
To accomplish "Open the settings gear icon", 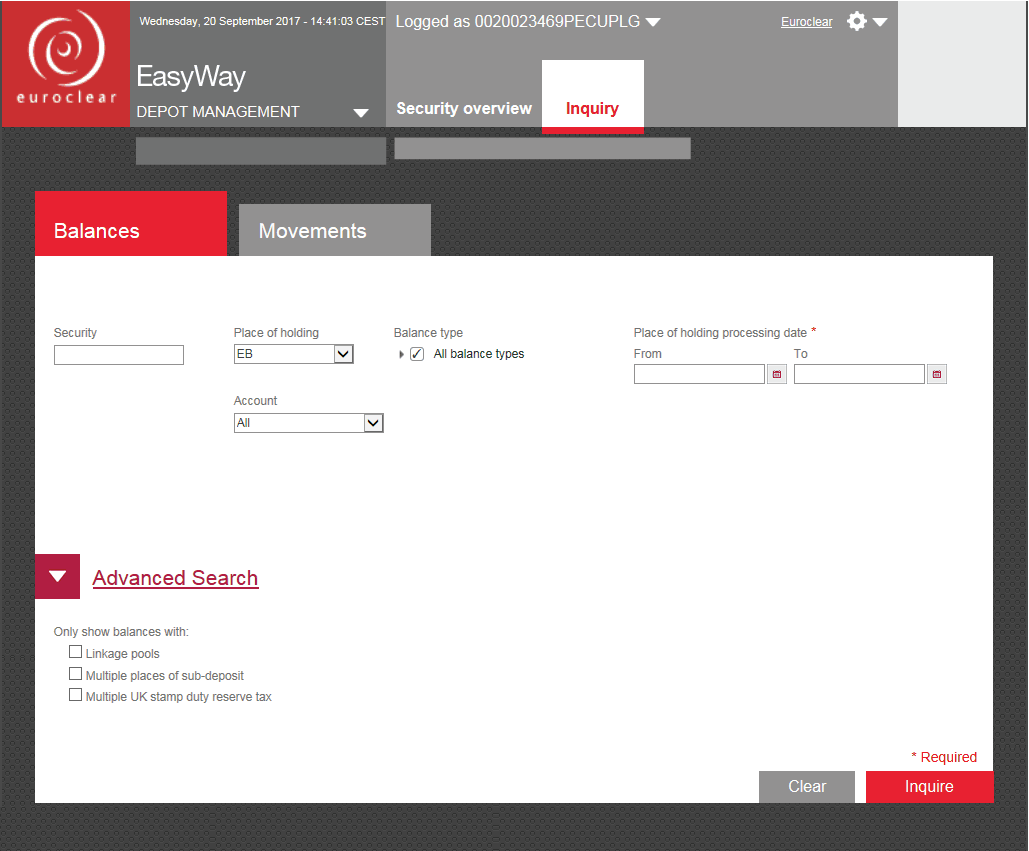I will (x=856, y=22).
